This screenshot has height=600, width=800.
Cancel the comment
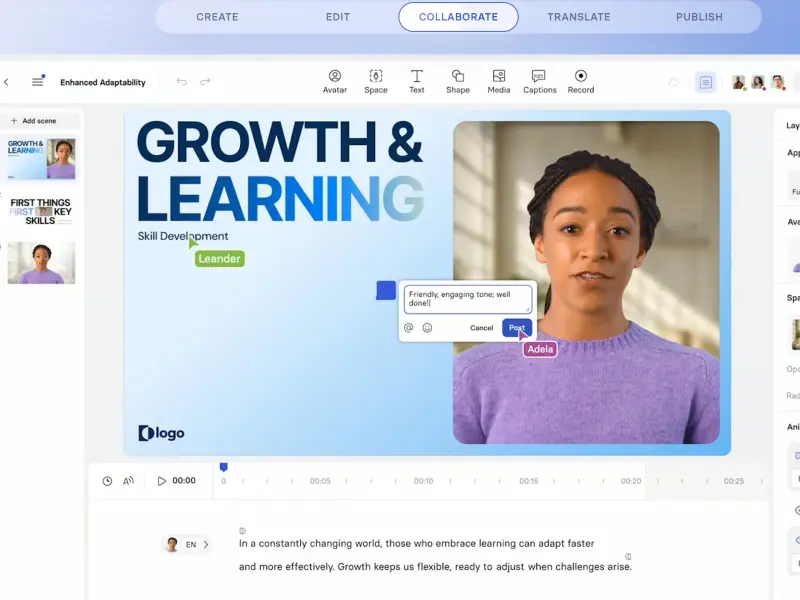(482, 328)
